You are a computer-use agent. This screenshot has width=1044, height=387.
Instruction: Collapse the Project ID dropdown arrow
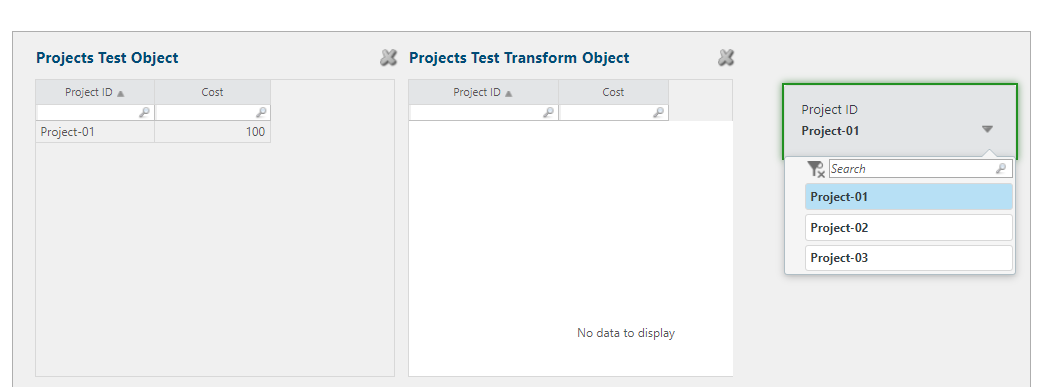click(x=987, y=129)
